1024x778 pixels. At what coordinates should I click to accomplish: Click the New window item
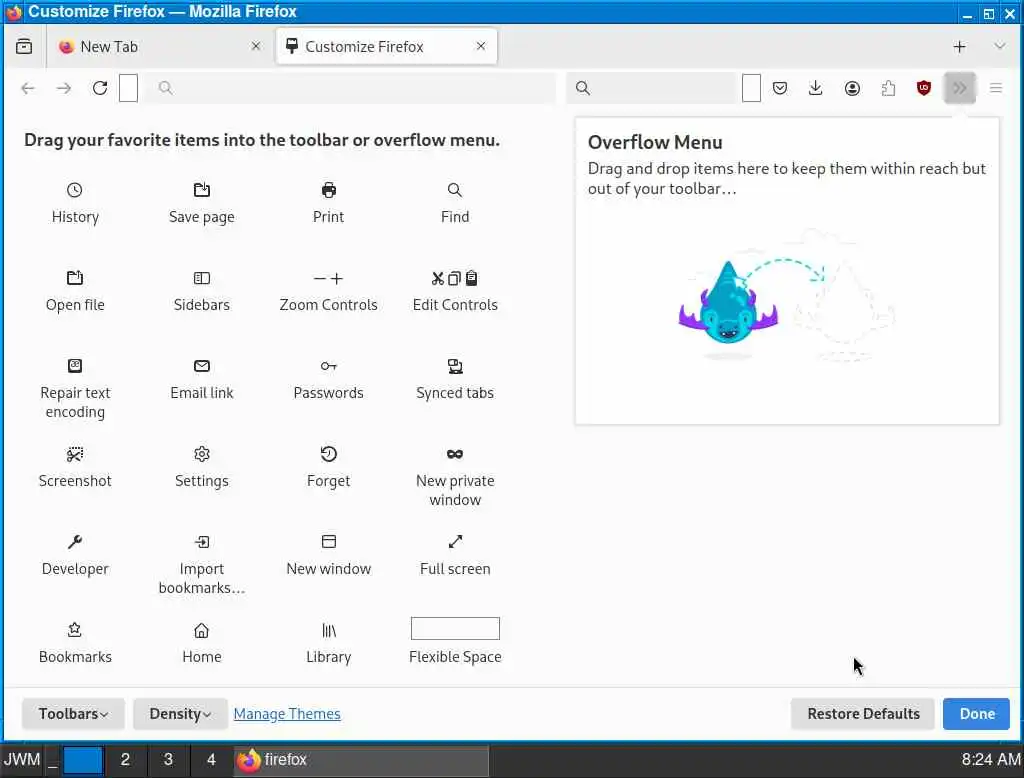328,556
